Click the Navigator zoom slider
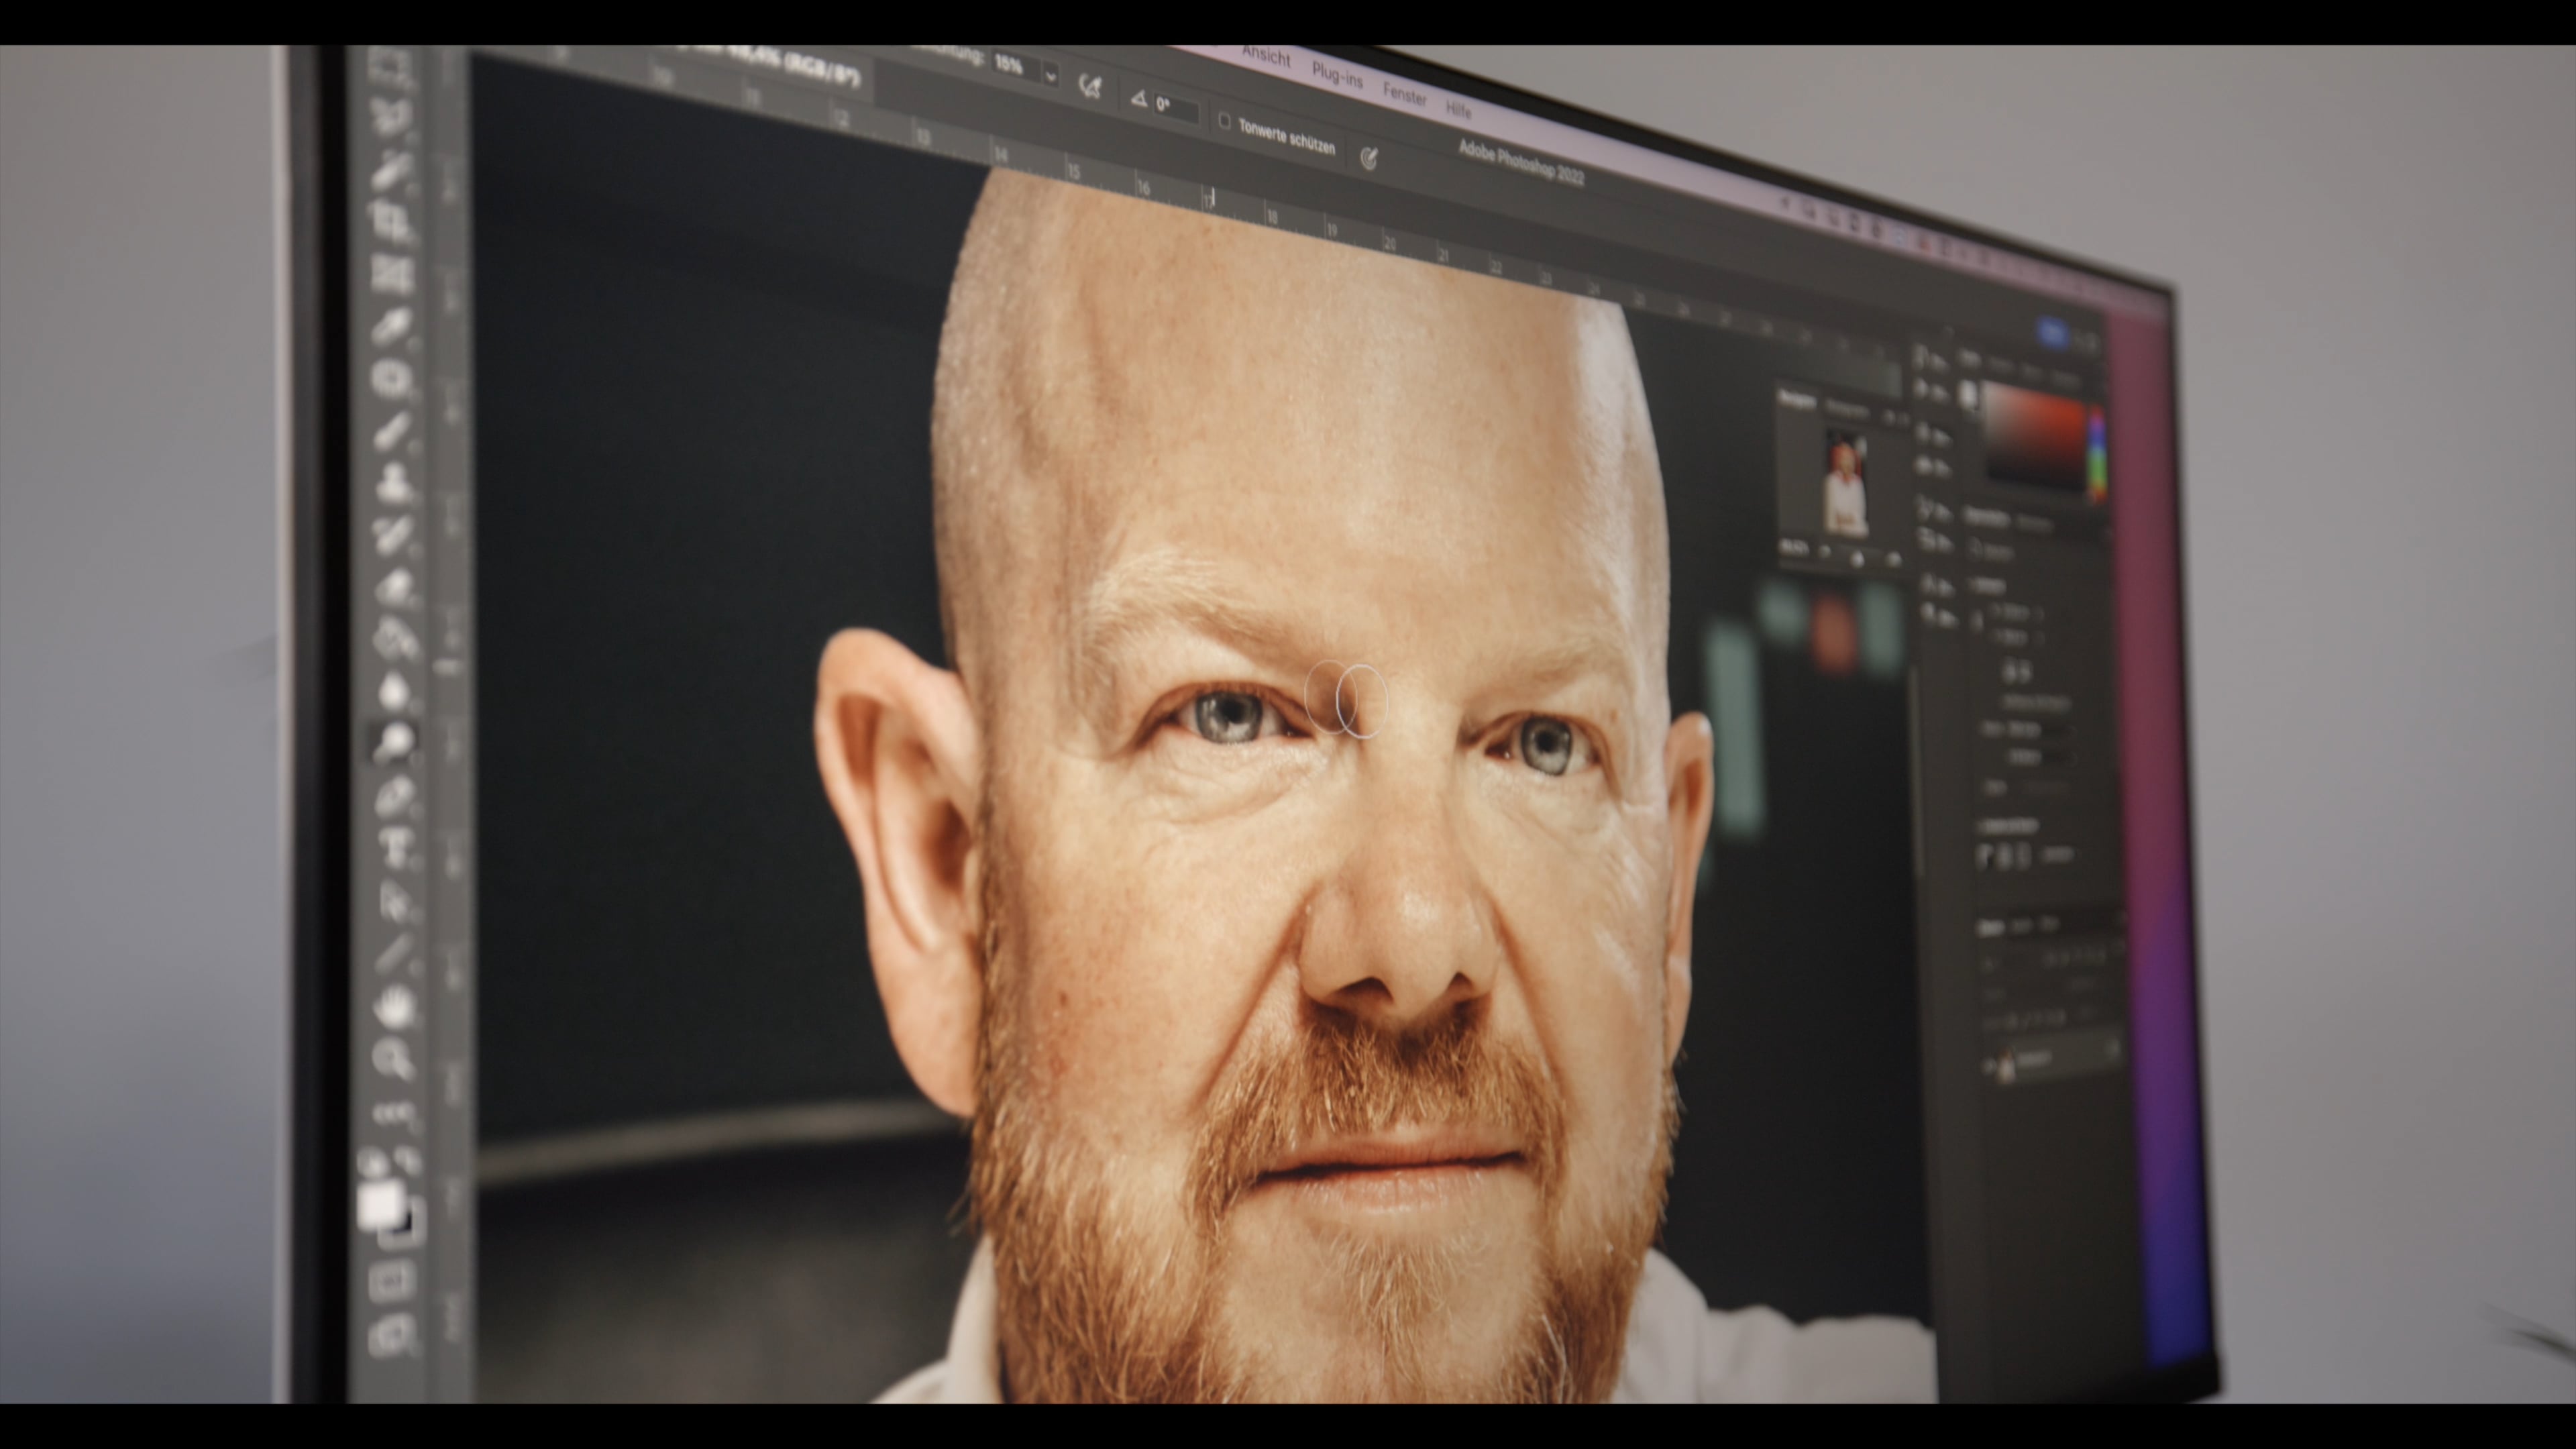Image resolution: width=2576 pixels, height=1449 pixels. click(x=1857, y=558)
